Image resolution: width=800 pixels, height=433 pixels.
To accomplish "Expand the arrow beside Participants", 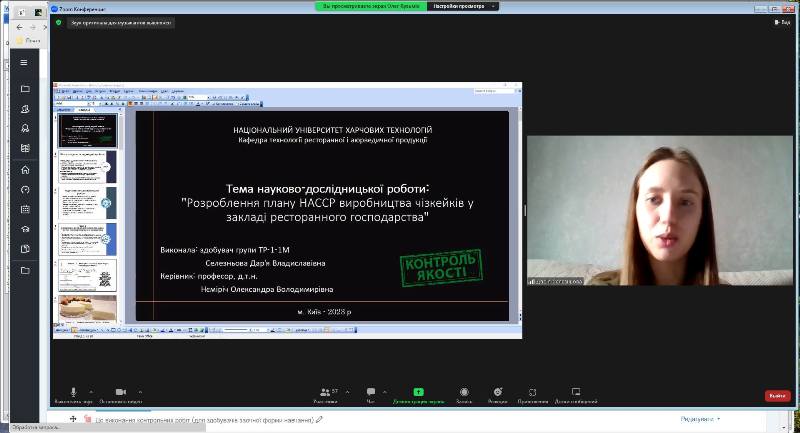I will click(x=347, y=392).
